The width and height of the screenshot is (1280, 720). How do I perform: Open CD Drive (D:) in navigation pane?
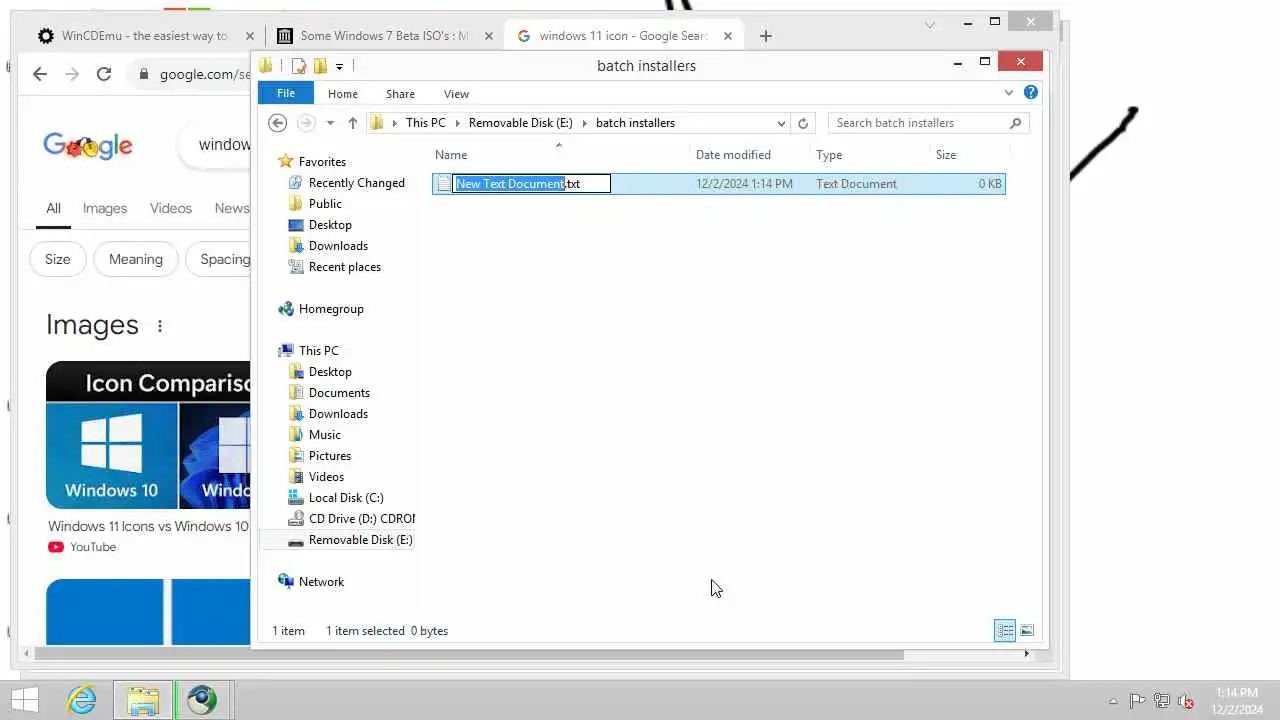point(361,519)
